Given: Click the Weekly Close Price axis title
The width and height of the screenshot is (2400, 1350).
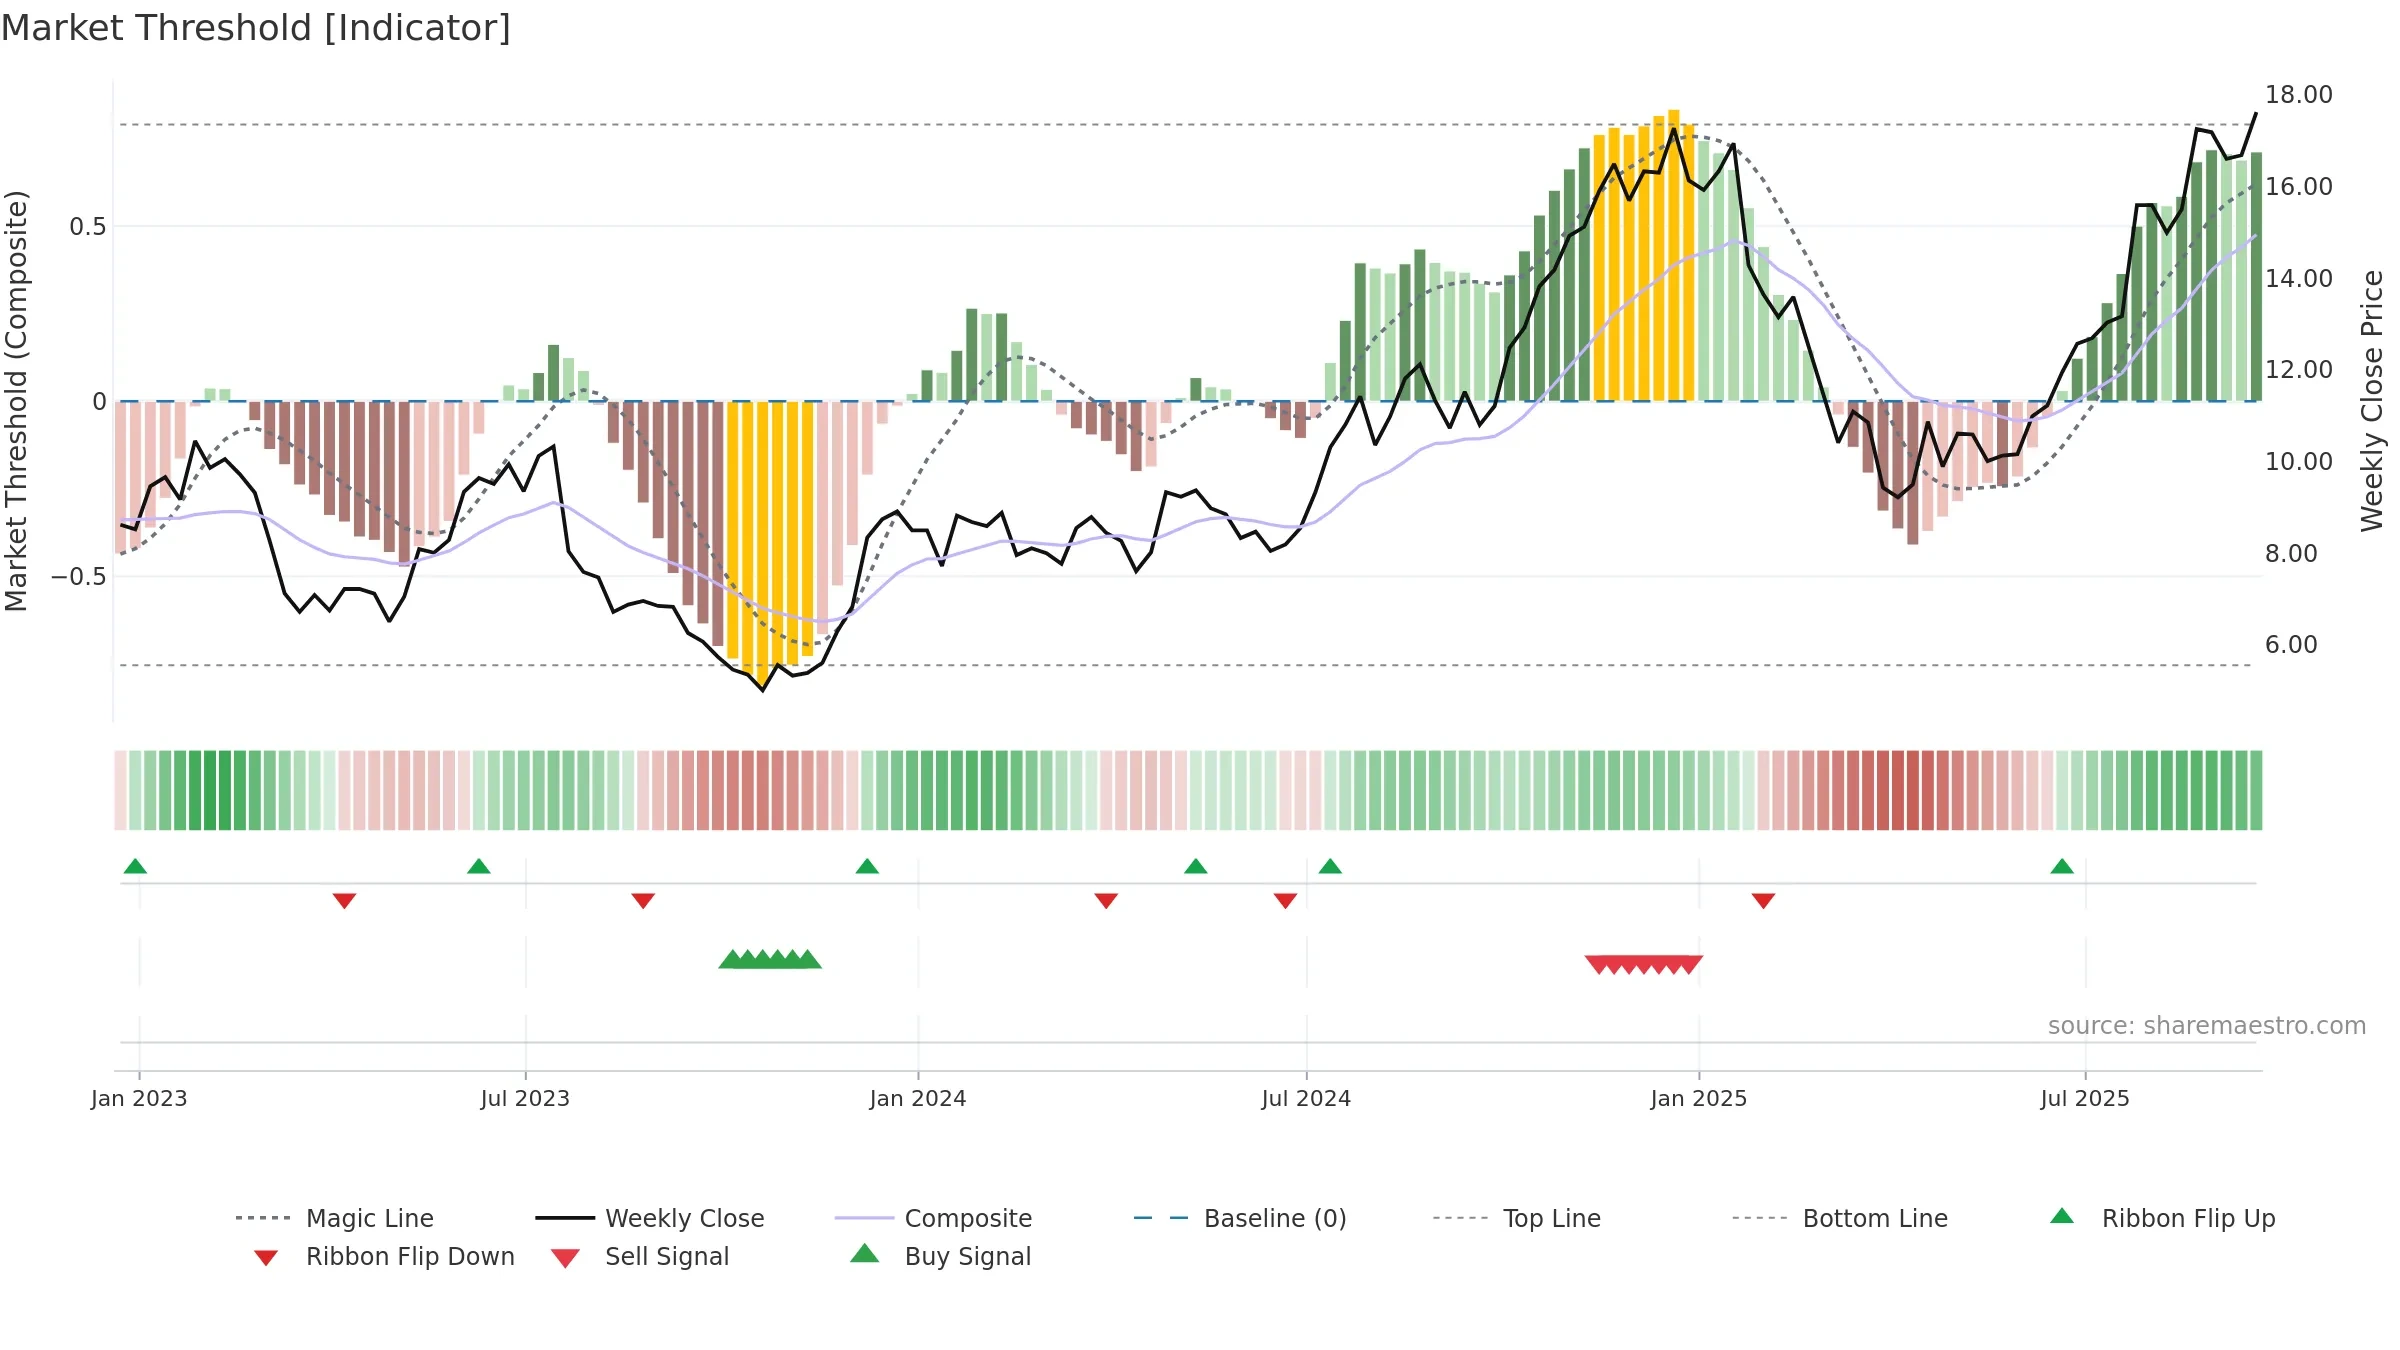Looking at the screenshot, I should [x=2372, y=400].
